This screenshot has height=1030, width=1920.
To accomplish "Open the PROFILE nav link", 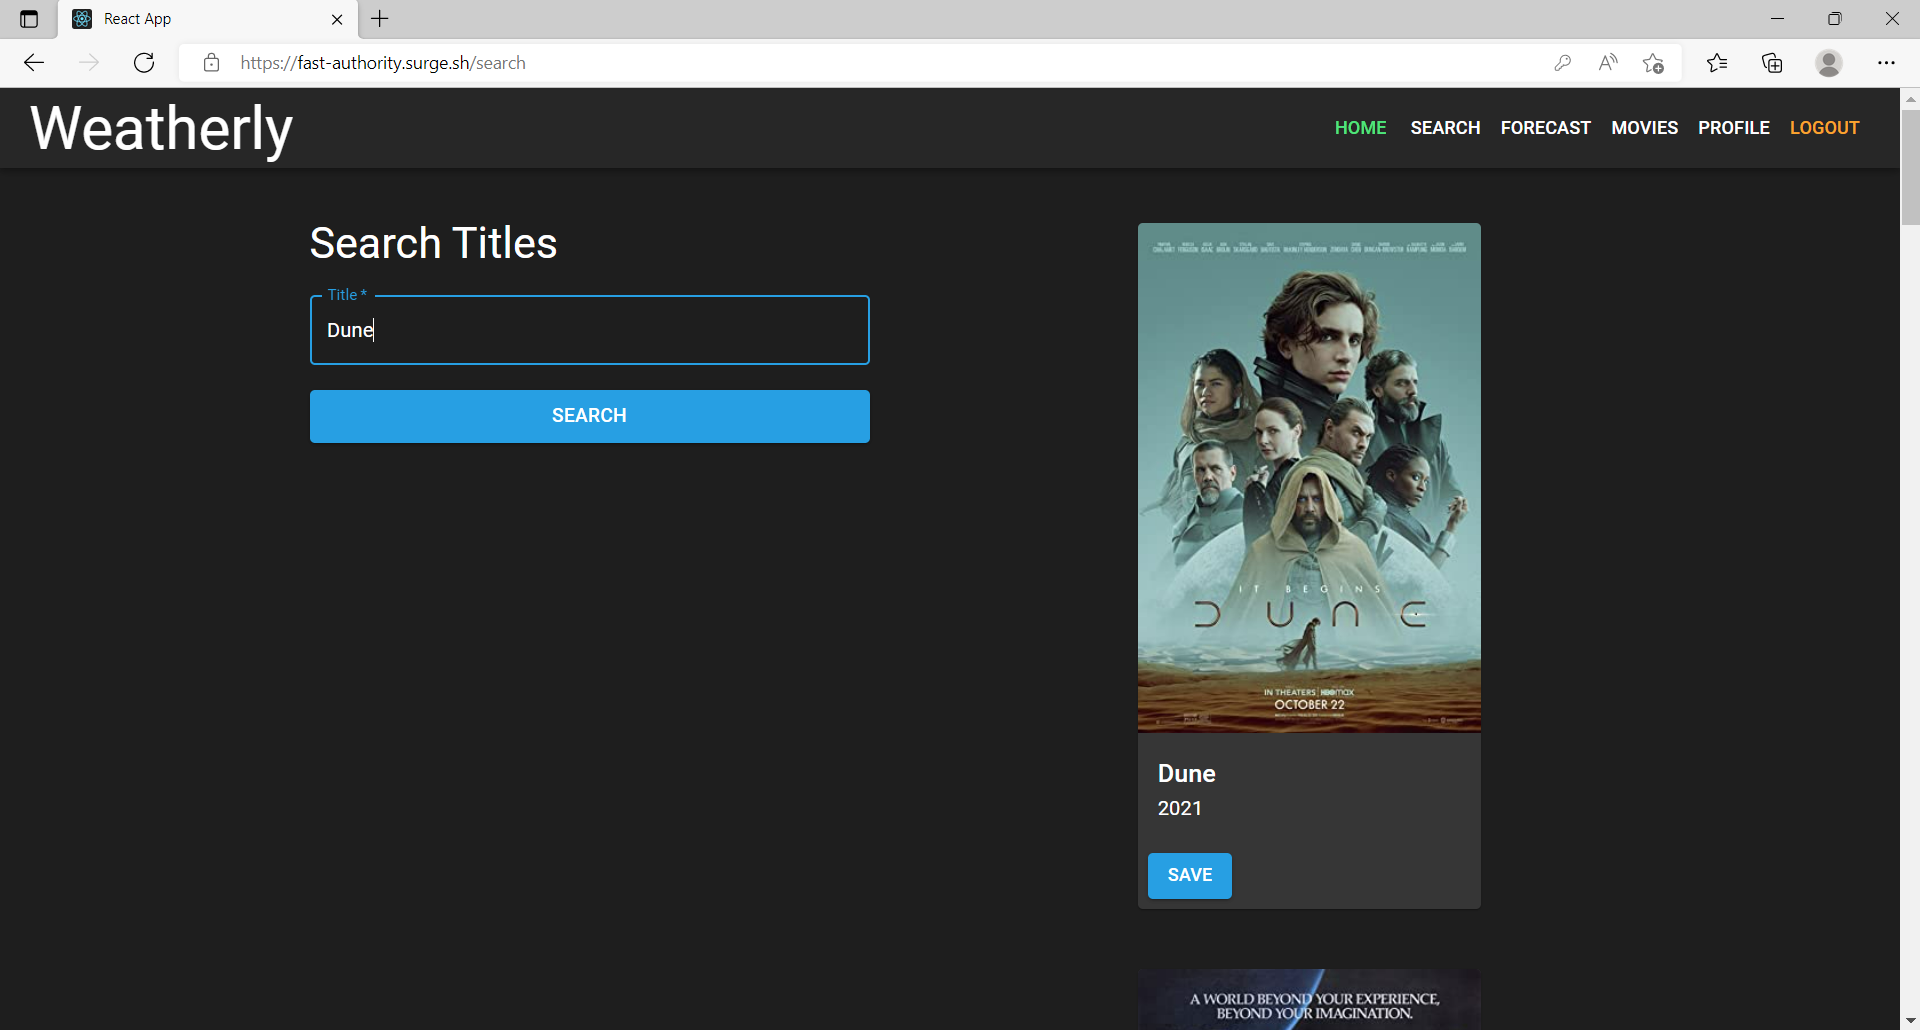I will (x=1733, y=128).
